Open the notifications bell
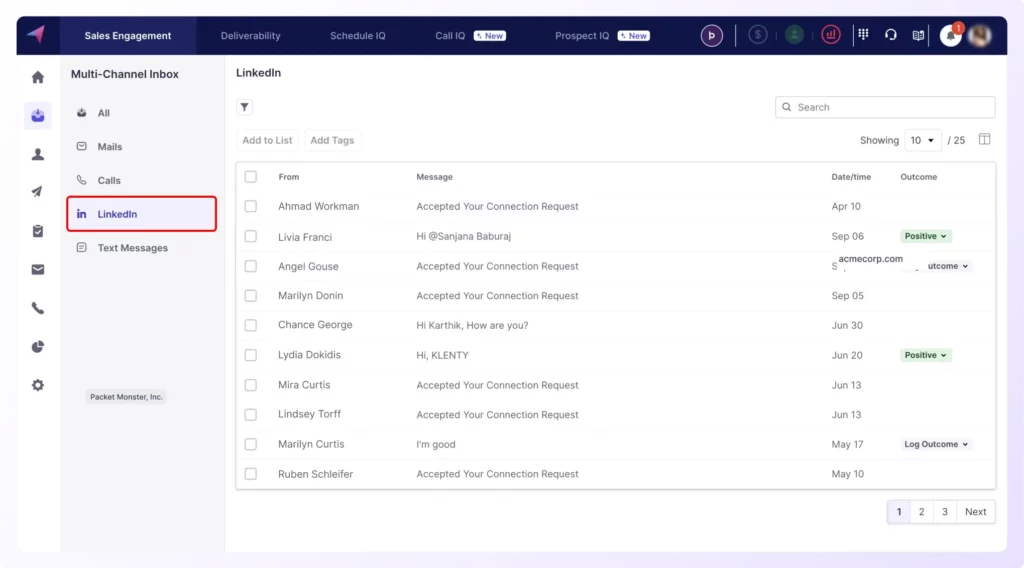This screenshot has height=568, width=1024. coord(951,35)
